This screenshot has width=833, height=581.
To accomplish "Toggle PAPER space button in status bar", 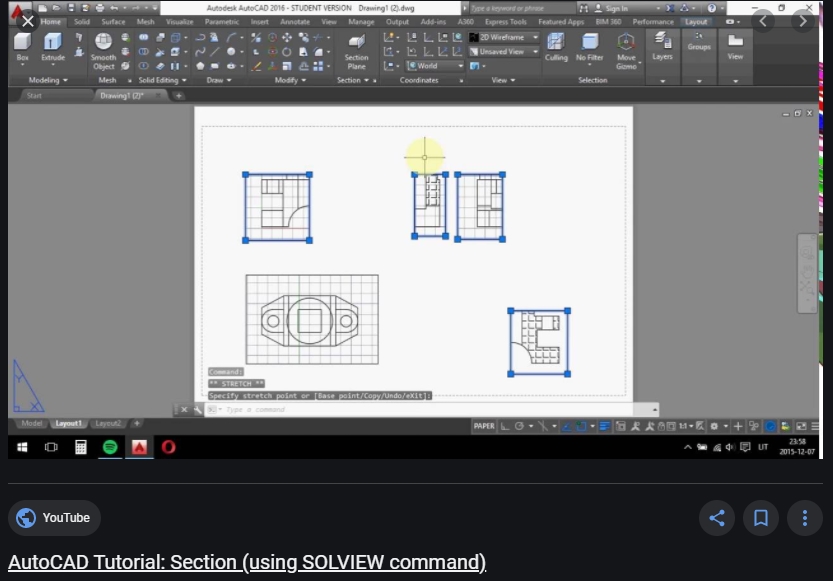I will pos(484,426).
